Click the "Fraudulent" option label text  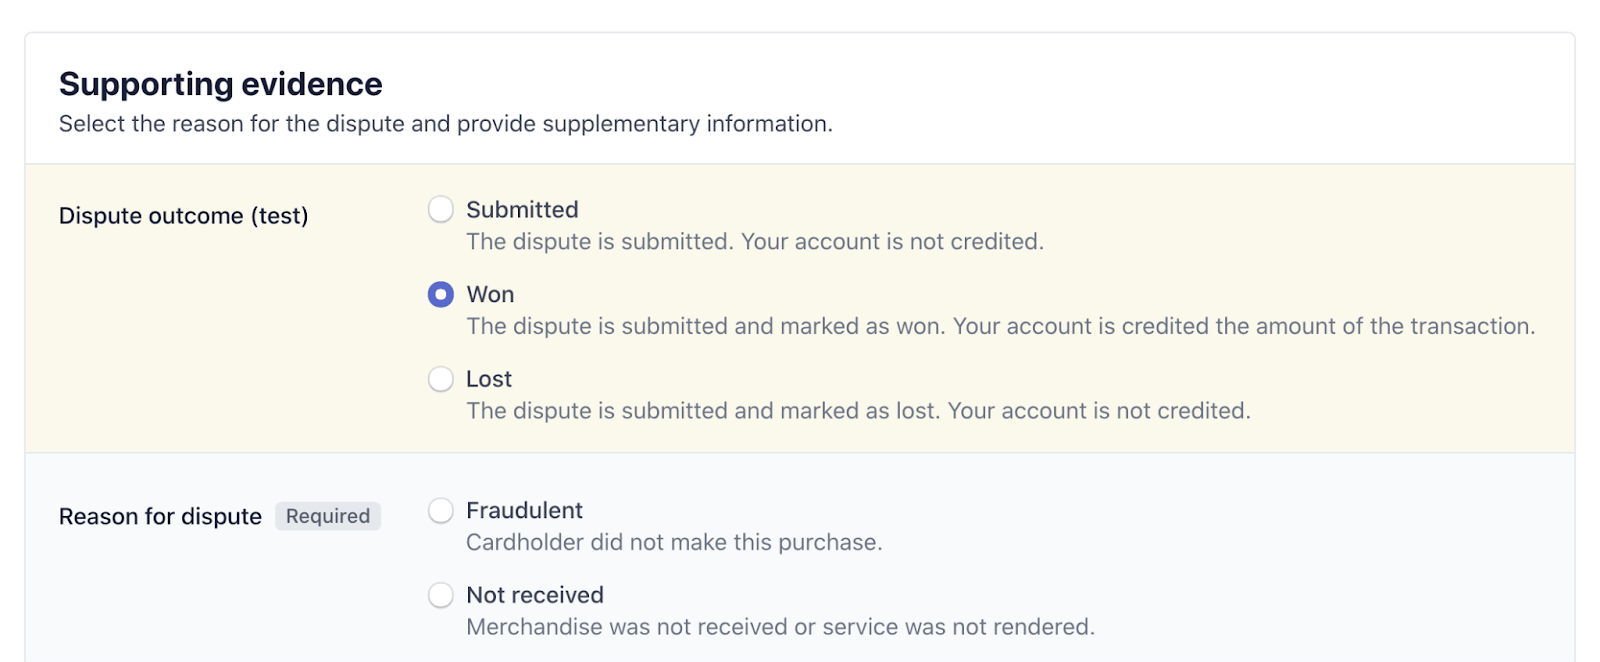pos(524,511)
